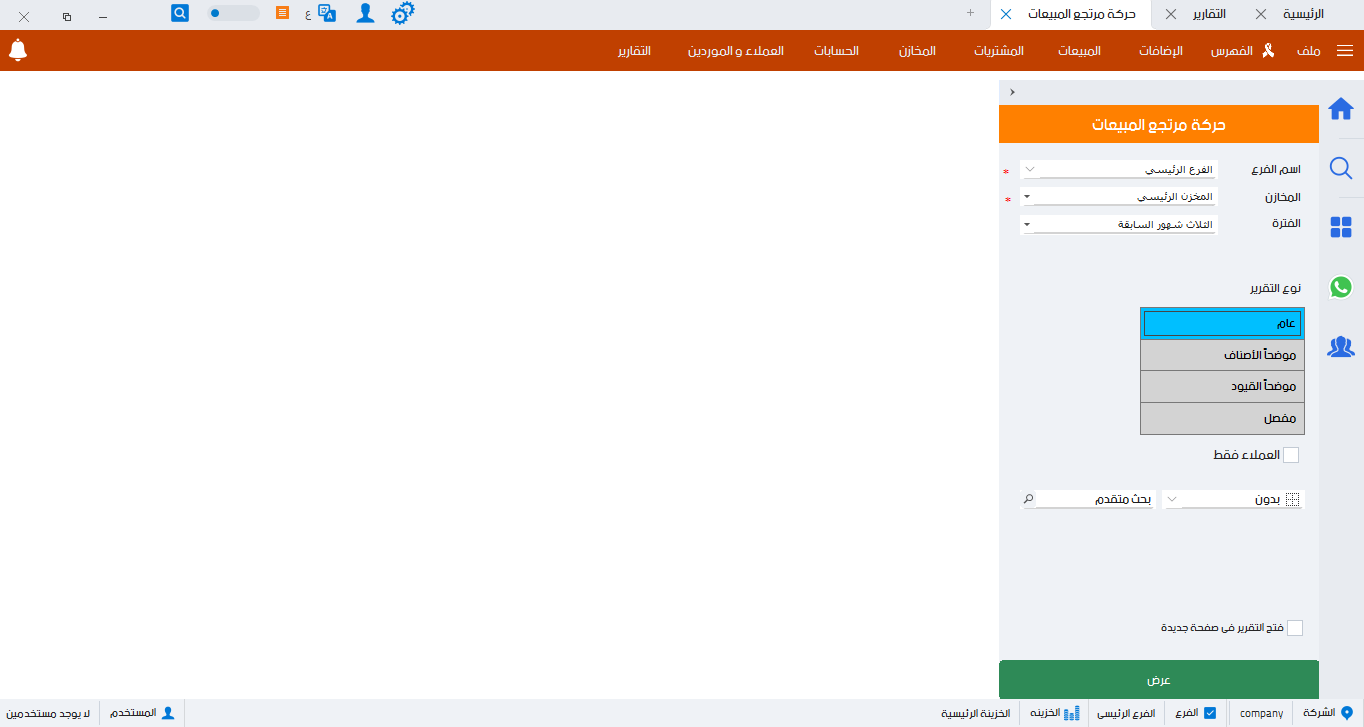
Task: Toggle the blue slider switch in title bar
Action: pos(233,14)
